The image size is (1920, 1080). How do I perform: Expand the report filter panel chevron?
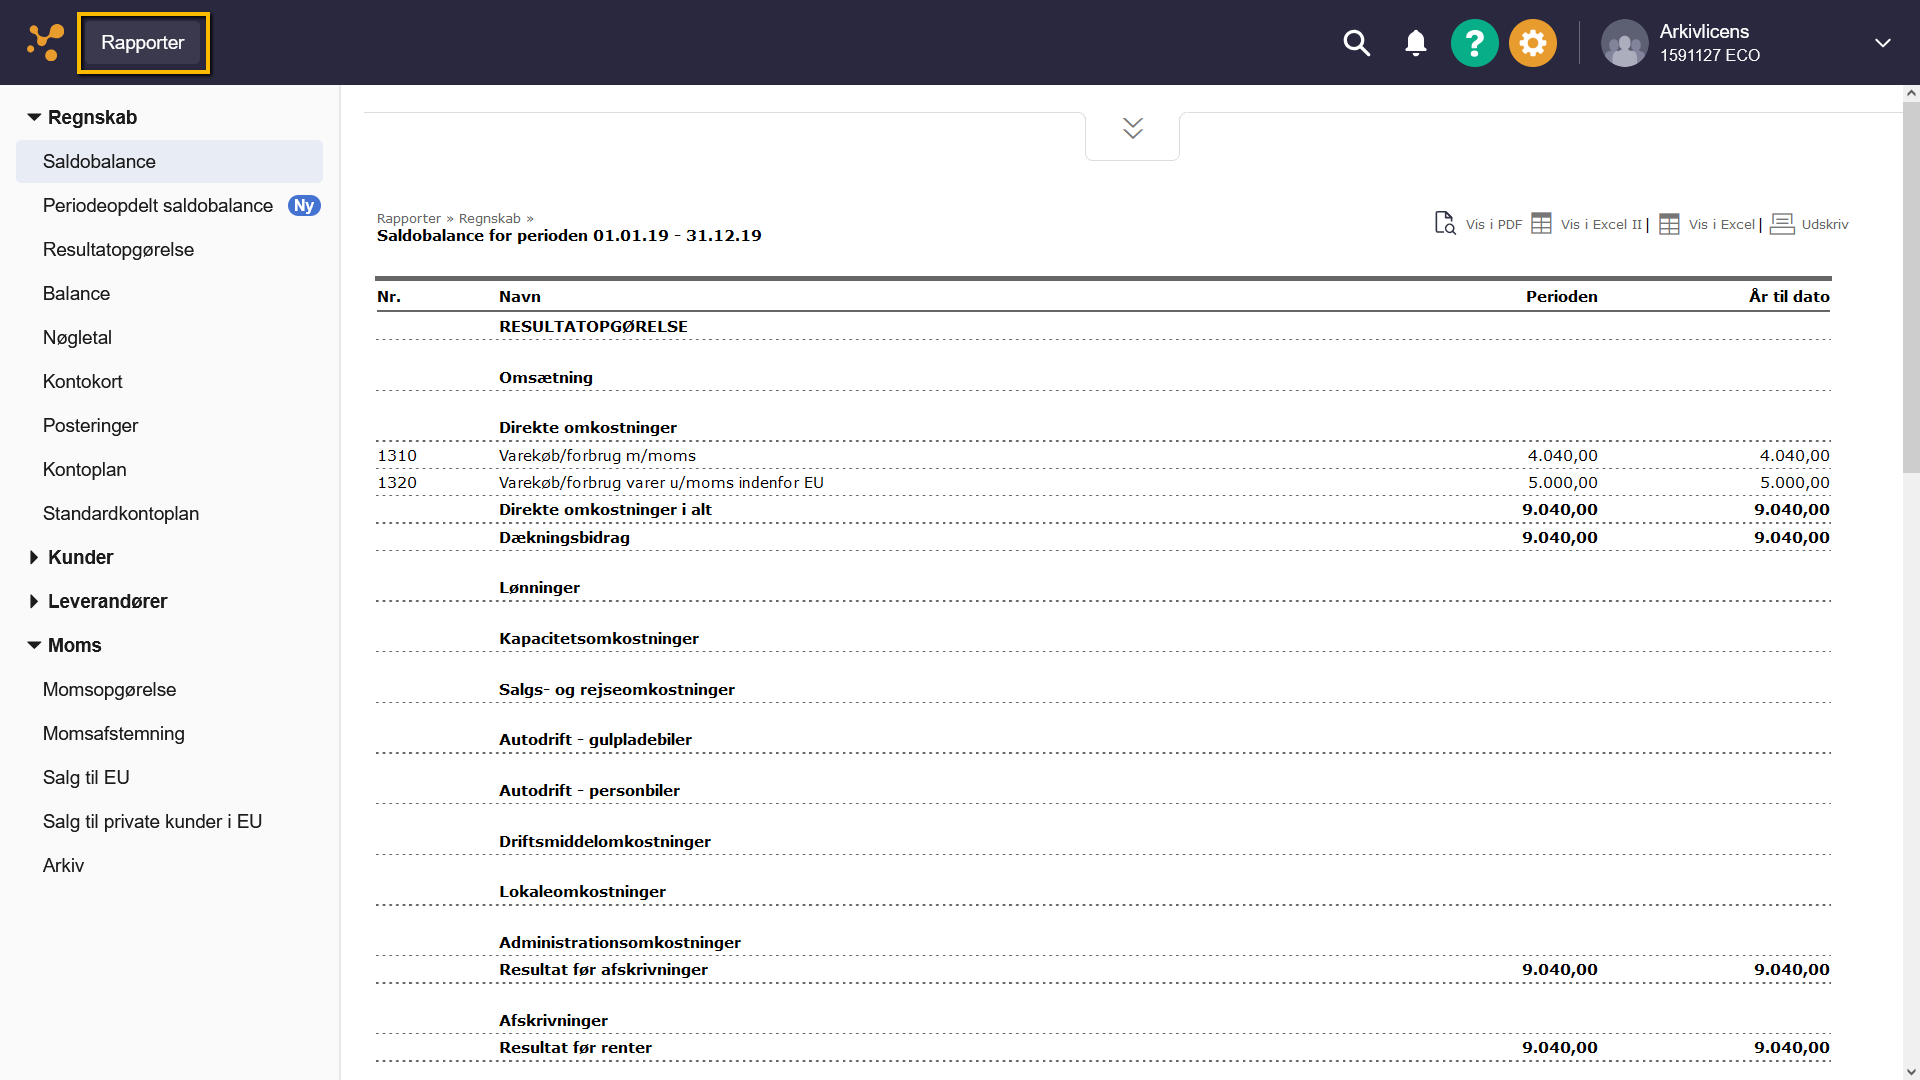(x=1132, y=128)
